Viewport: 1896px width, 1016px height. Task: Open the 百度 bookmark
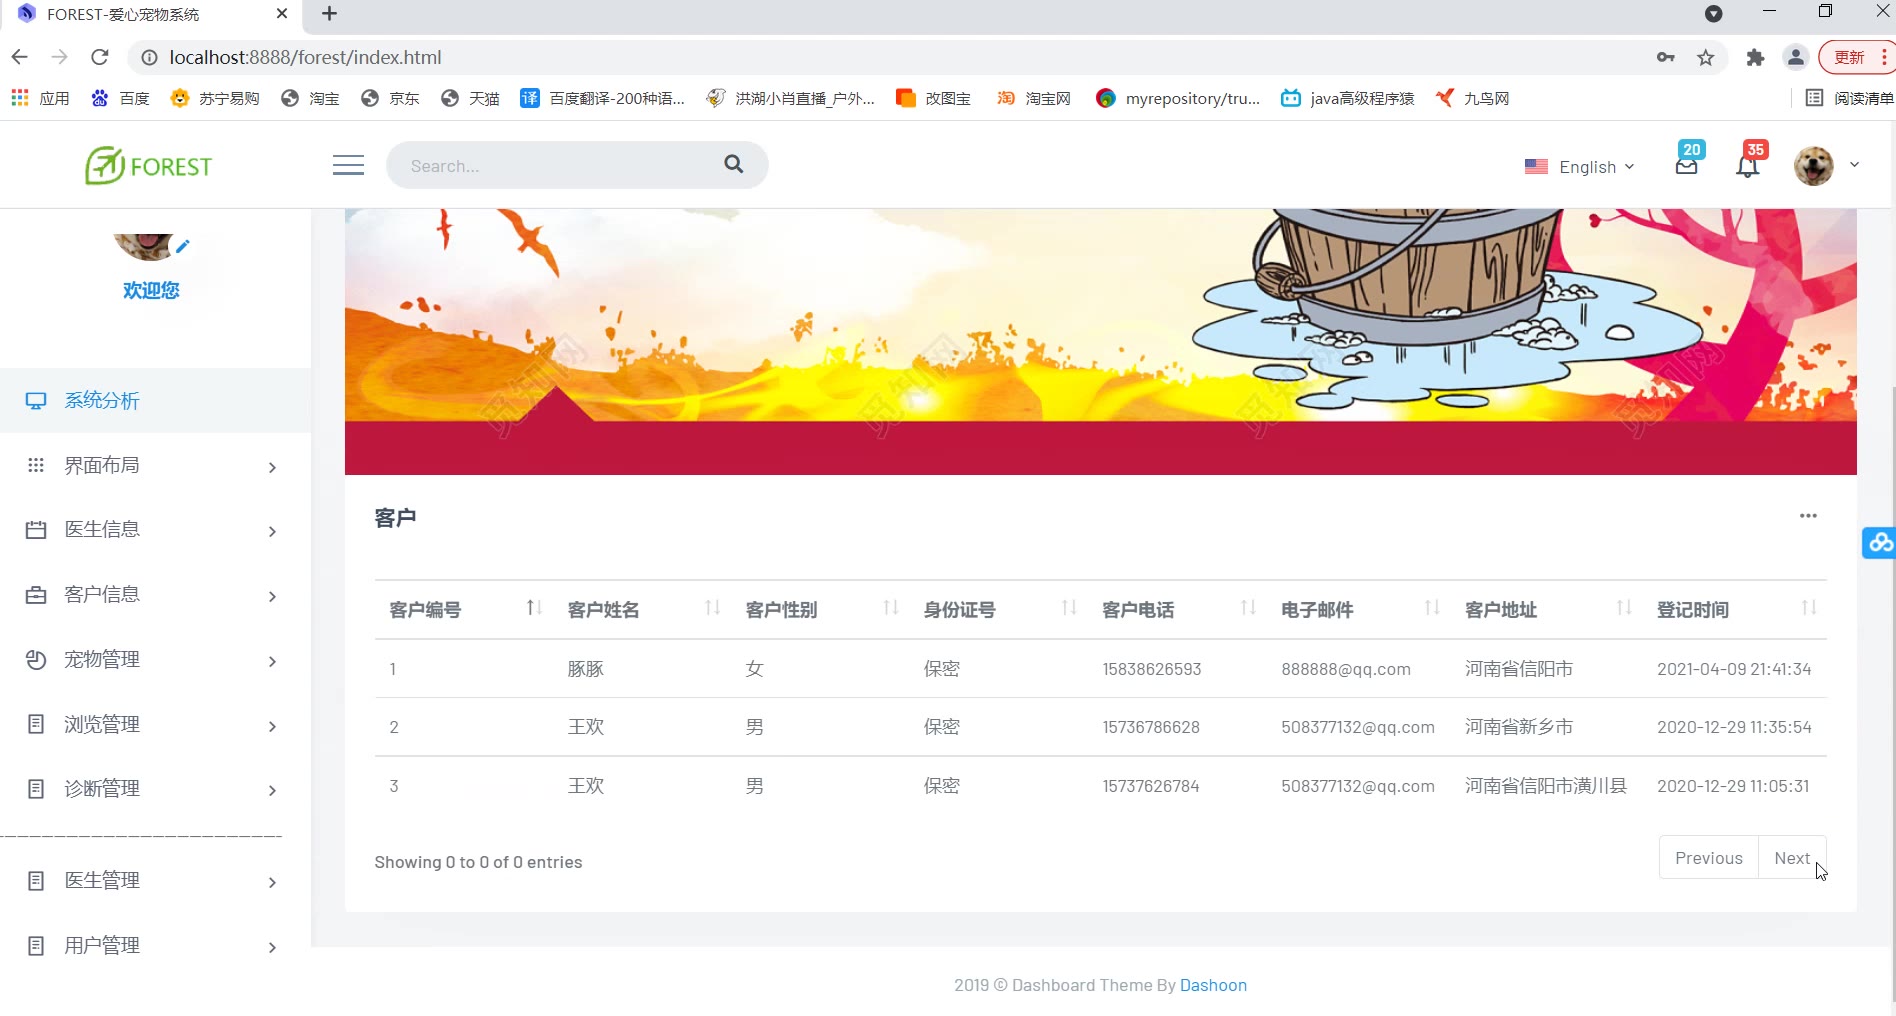pos(120,98)
